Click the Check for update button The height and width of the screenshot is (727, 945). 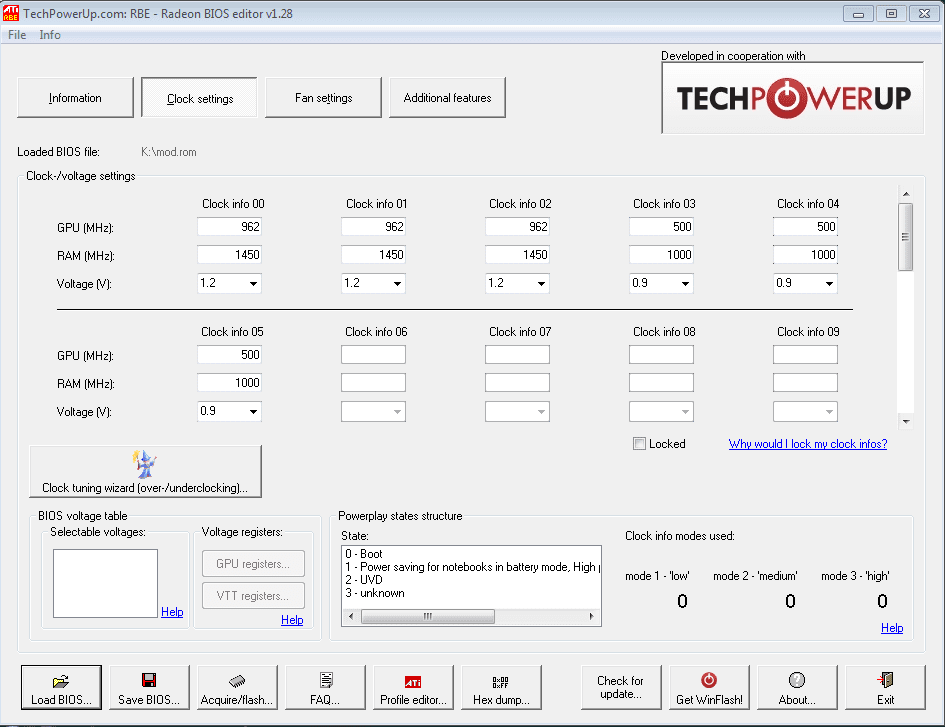621,687
